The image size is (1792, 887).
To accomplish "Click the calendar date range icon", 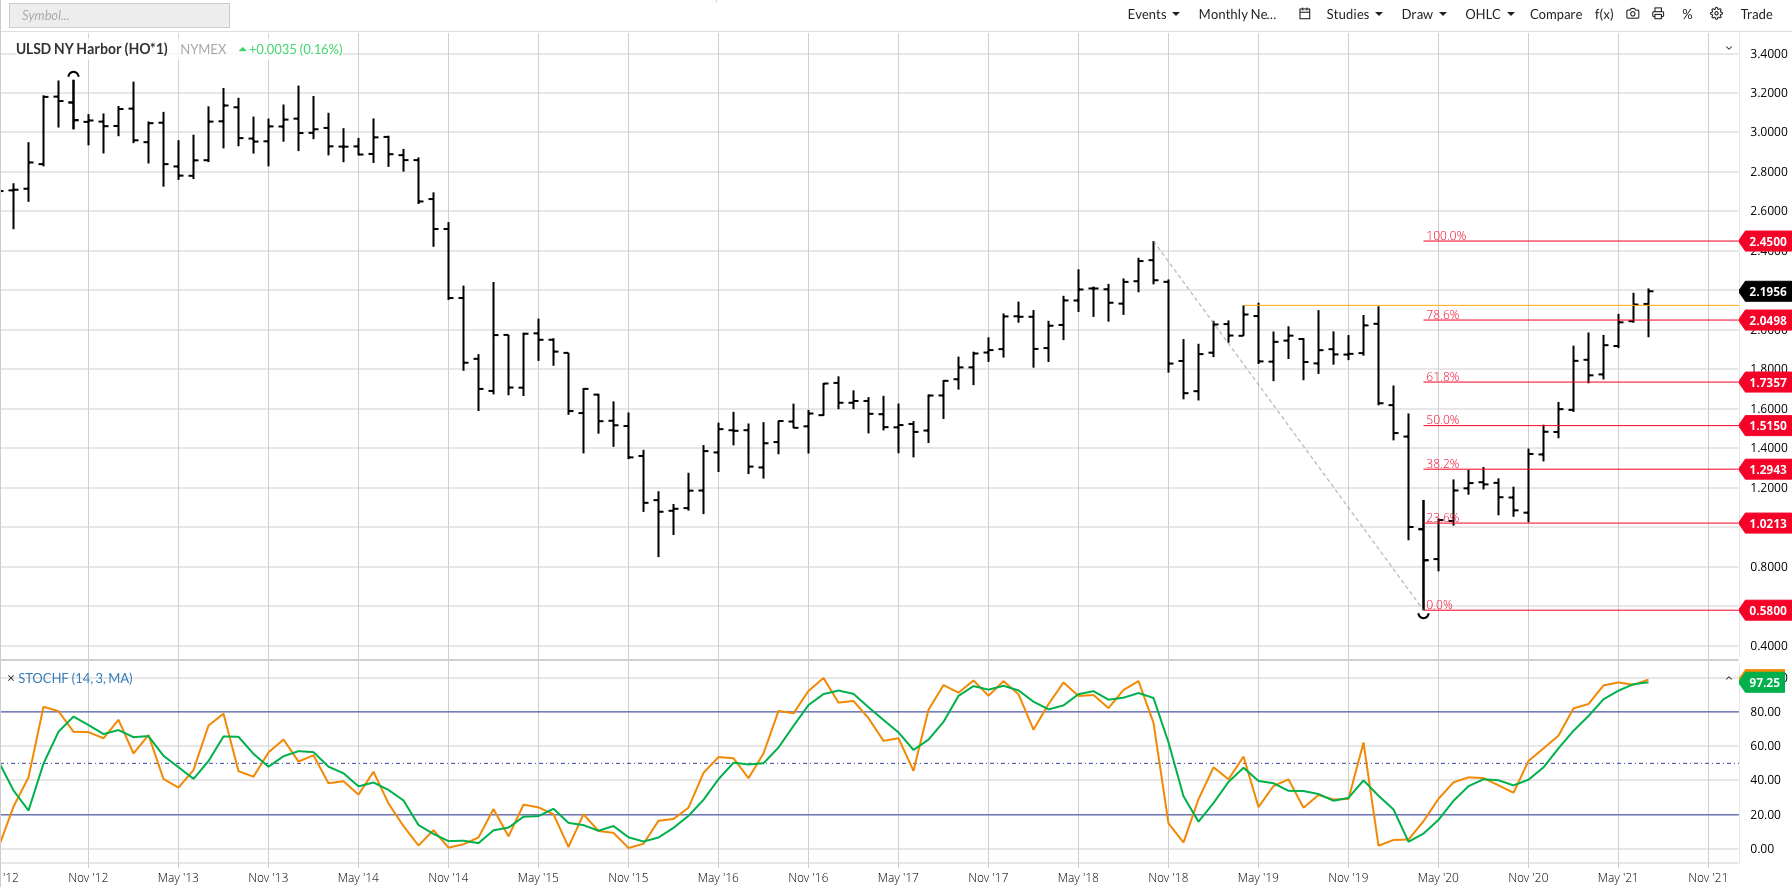I will click(x=1304, y=14).
